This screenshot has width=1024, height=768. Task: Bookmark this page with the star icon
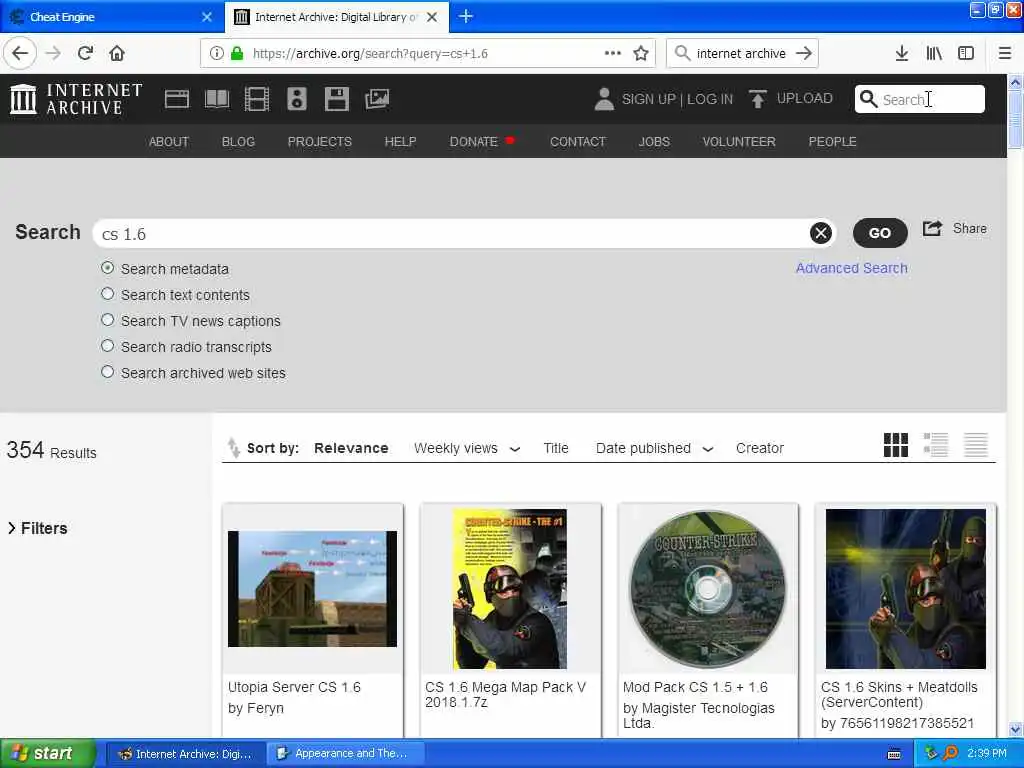point(641,53)
